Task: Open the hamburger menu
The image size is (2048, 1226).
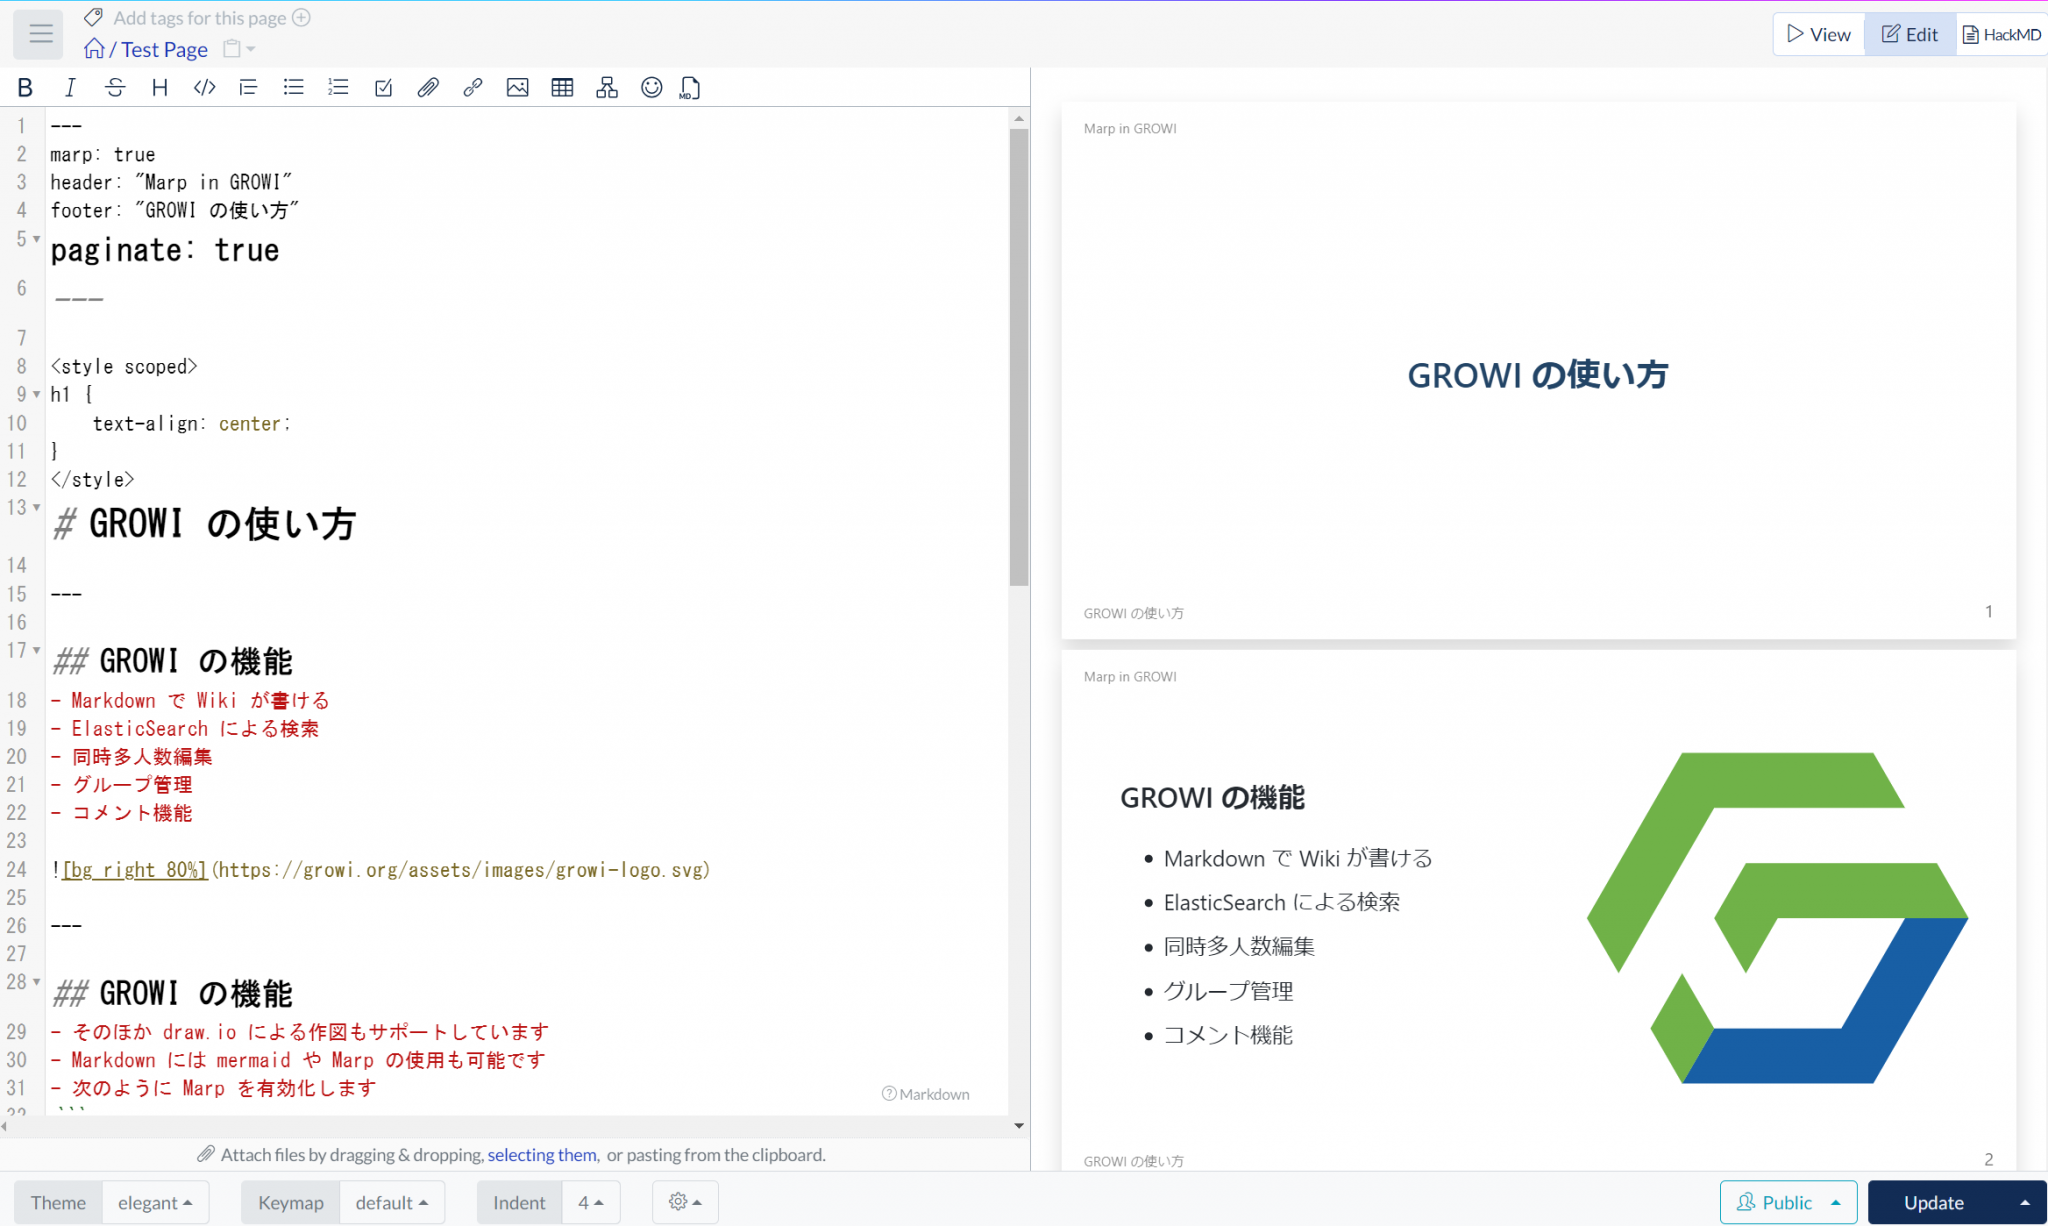Action: pos(39,33)
